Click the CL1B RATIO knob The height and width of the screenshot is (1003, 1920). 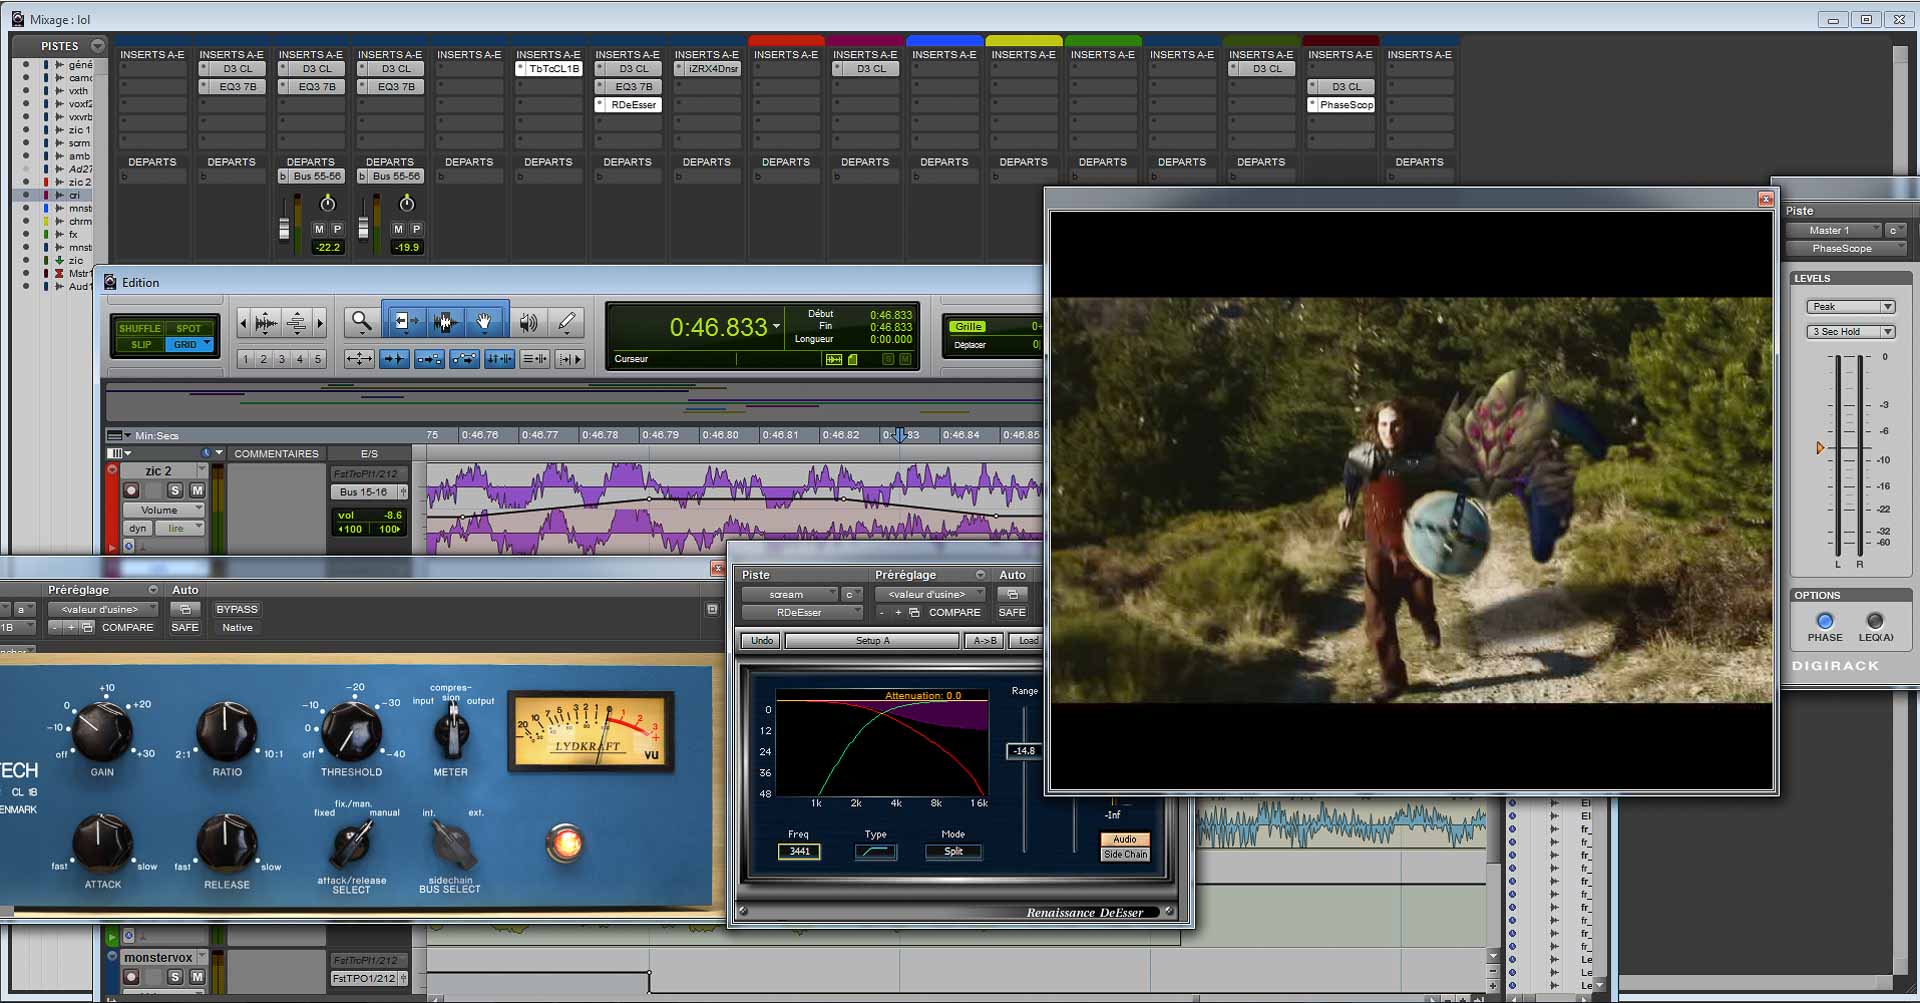(x=227, y=732)
